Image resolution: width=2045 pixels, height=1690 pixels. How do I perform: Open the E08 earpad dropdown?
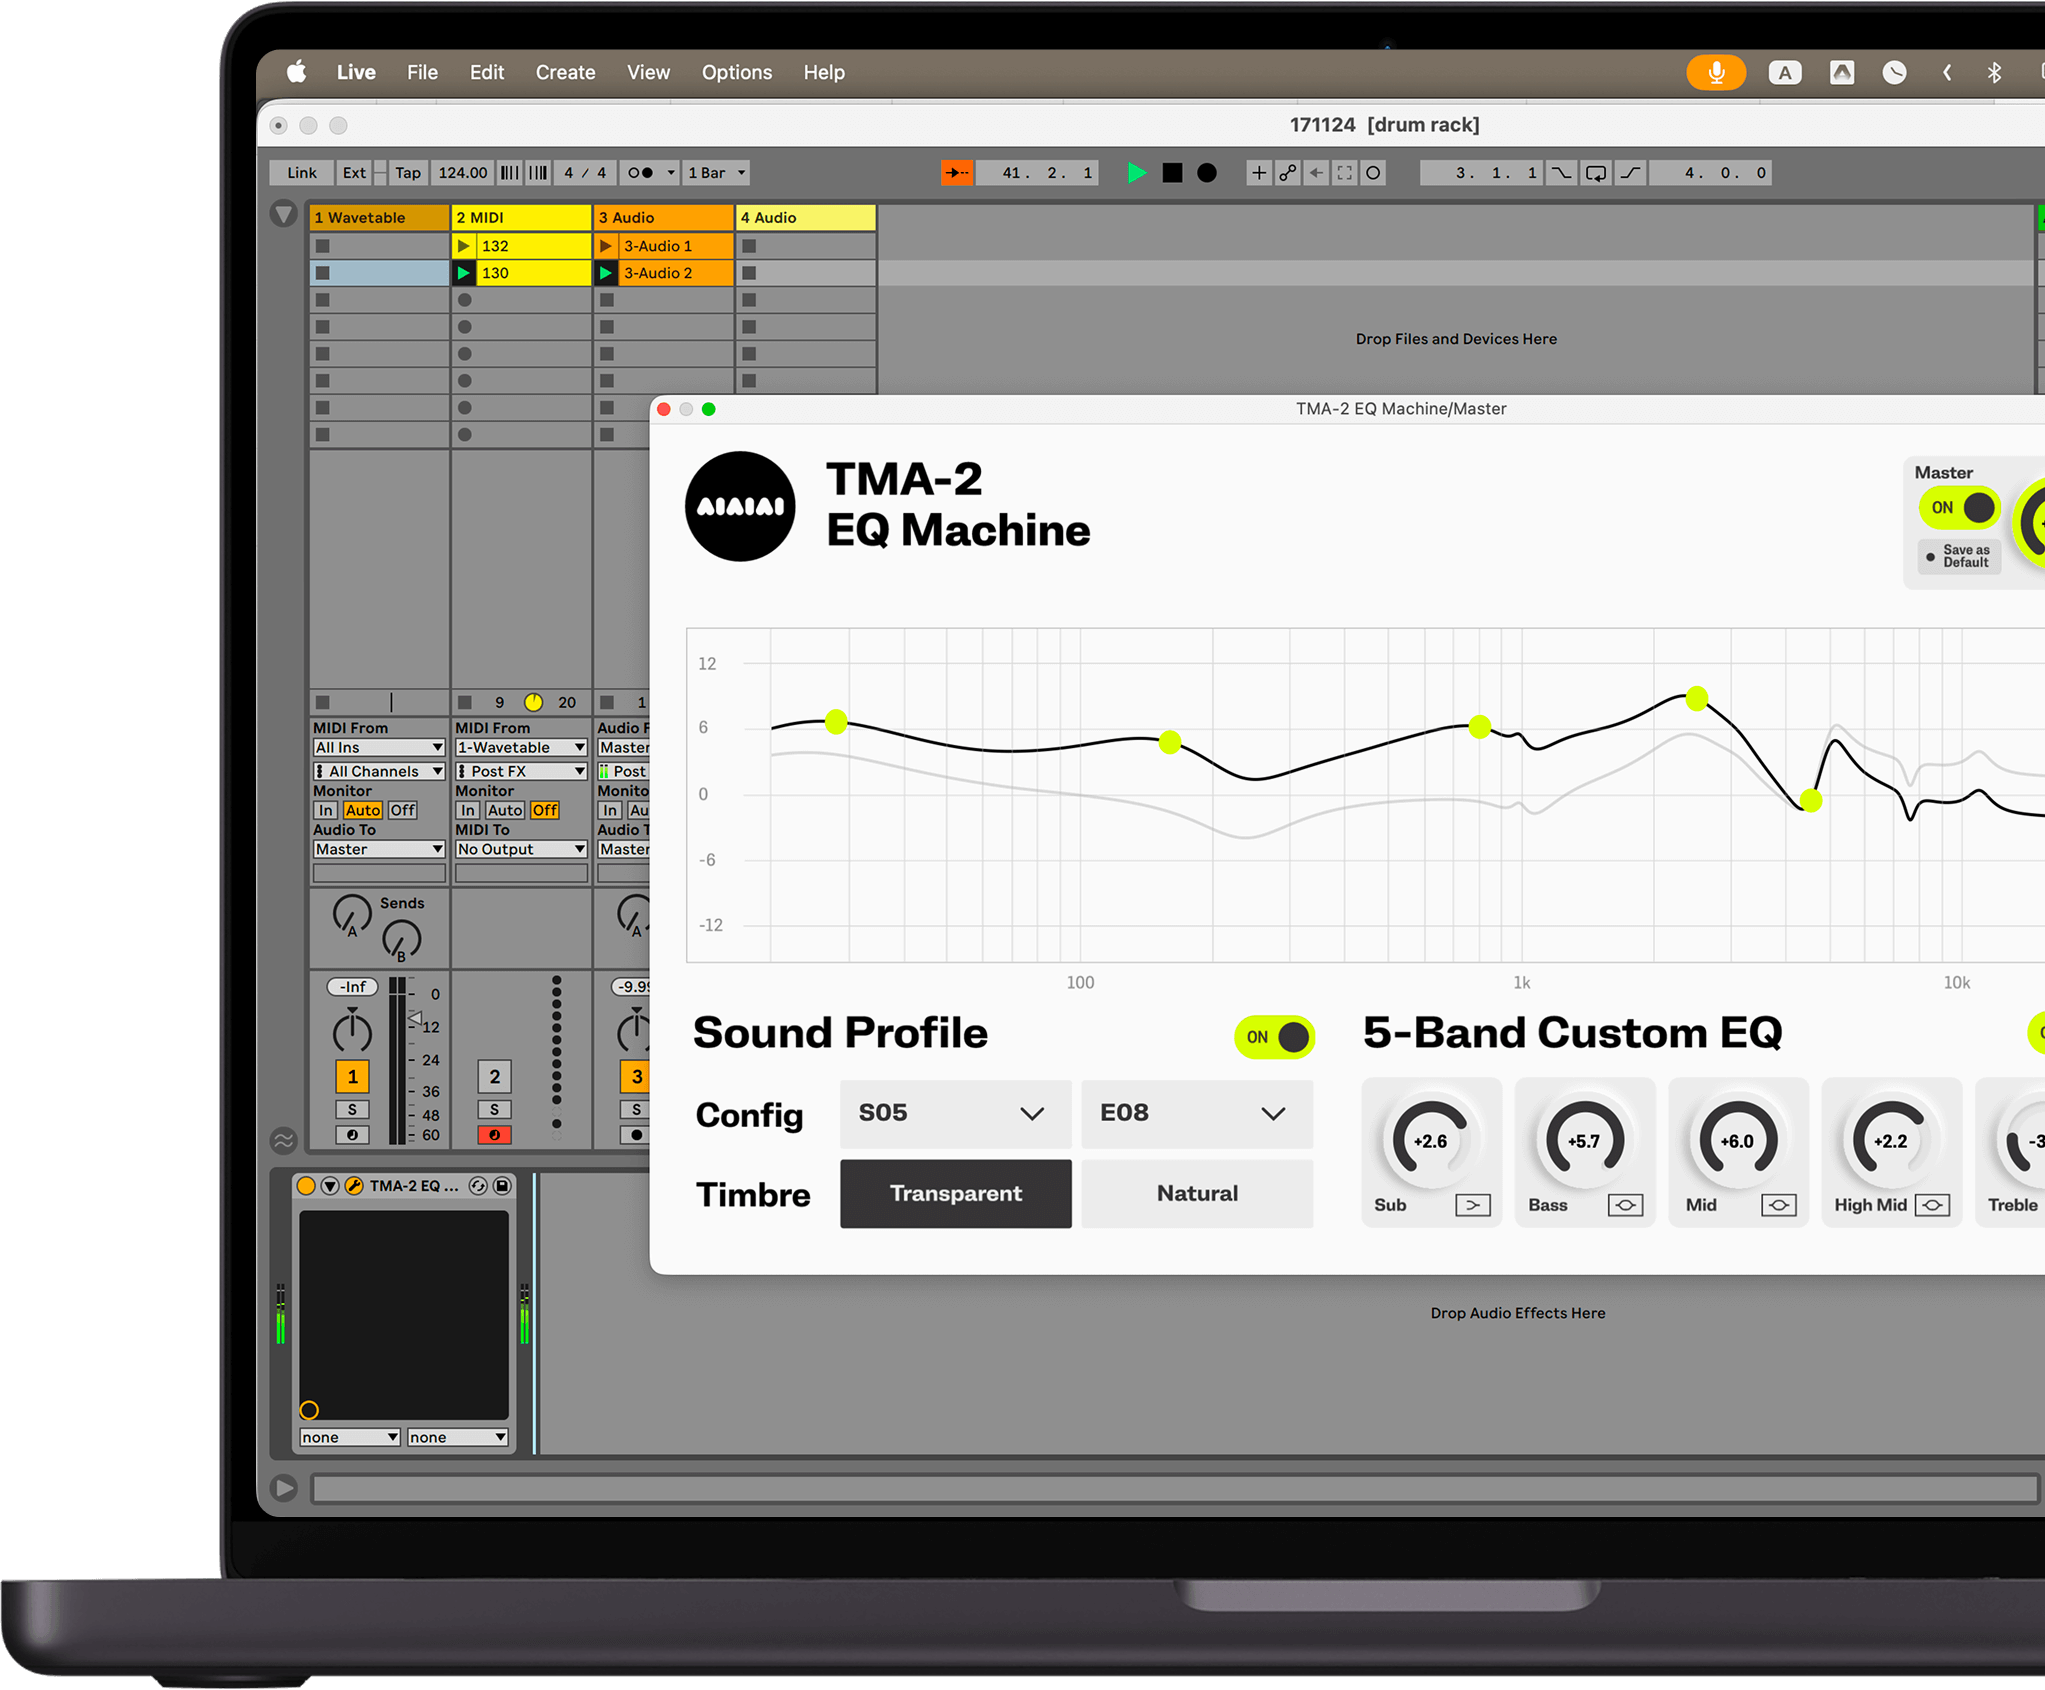1196,1113
